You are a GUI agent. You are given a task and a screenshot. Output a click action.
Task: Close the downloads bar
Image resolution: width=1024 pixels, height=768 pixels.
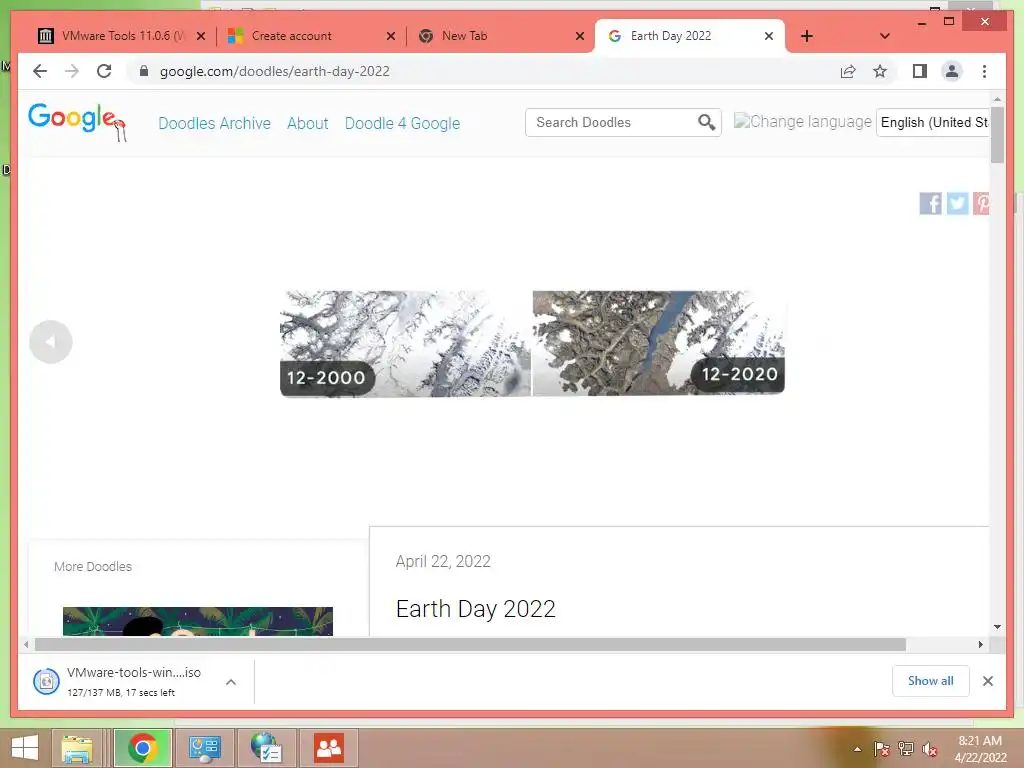[x=987, y=681]
